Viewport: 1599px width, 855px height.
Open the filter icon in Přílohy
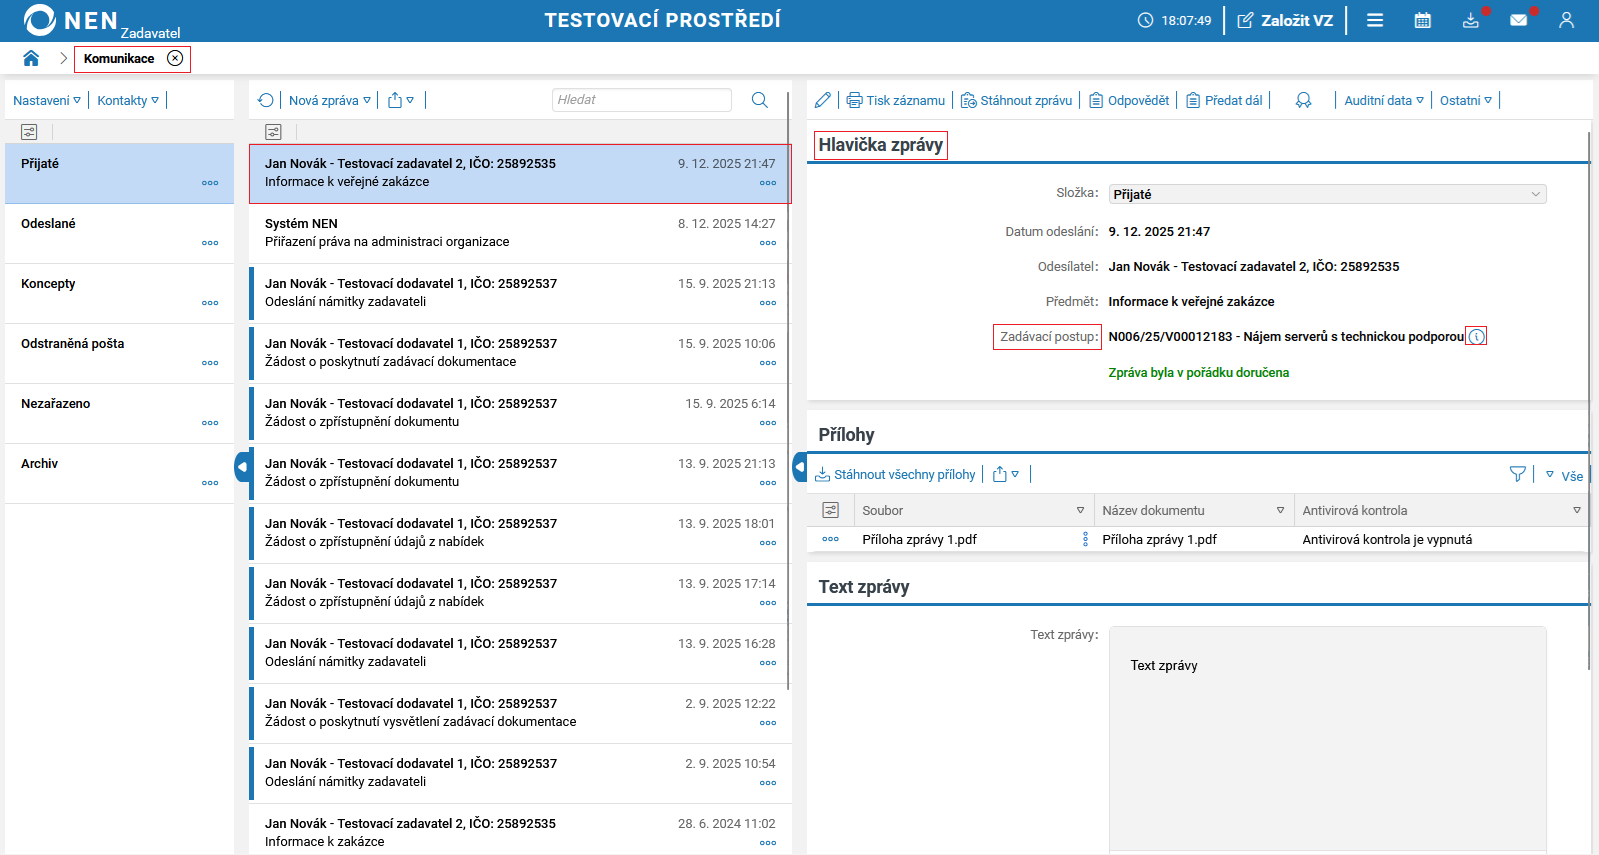(1518, 475)
